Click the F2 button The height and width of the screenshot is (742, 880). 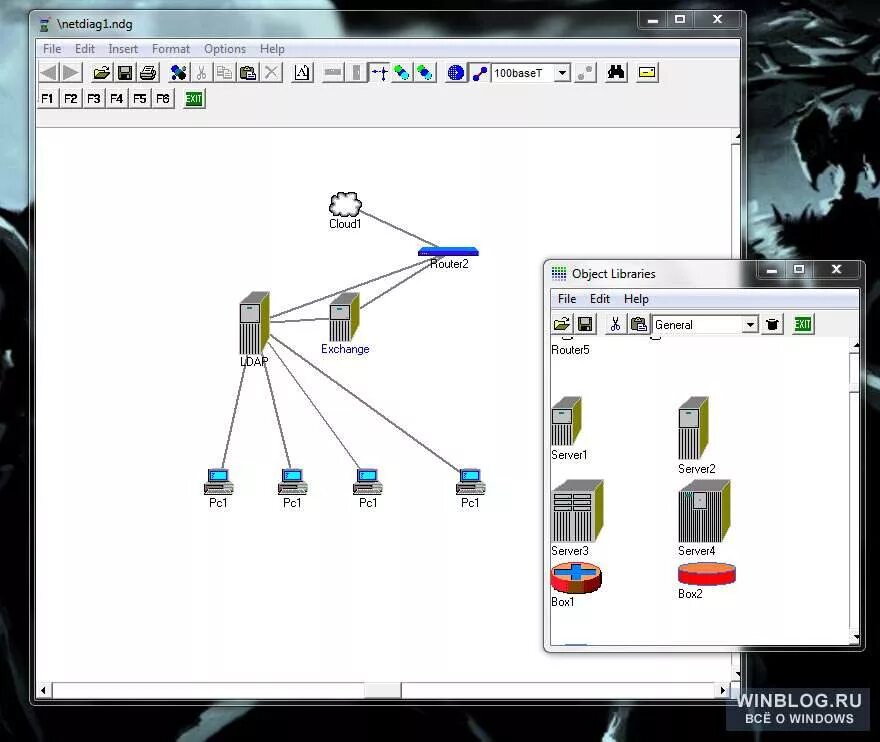point(71,99)
